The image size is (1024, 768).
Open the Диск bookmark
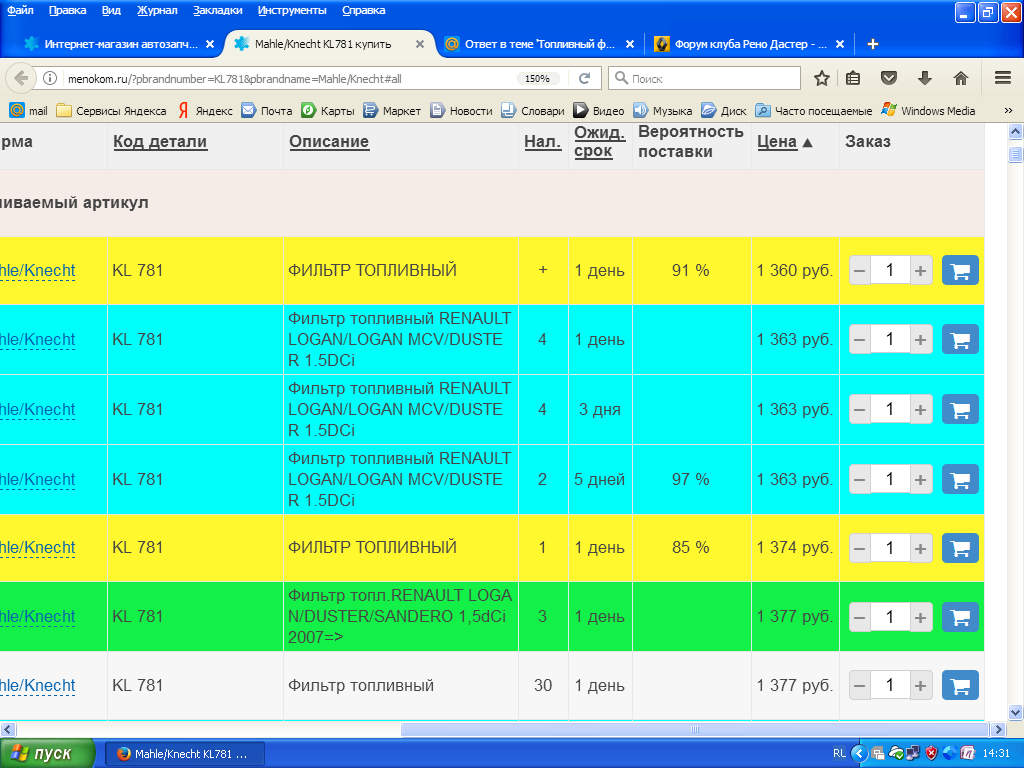[724, 110]
